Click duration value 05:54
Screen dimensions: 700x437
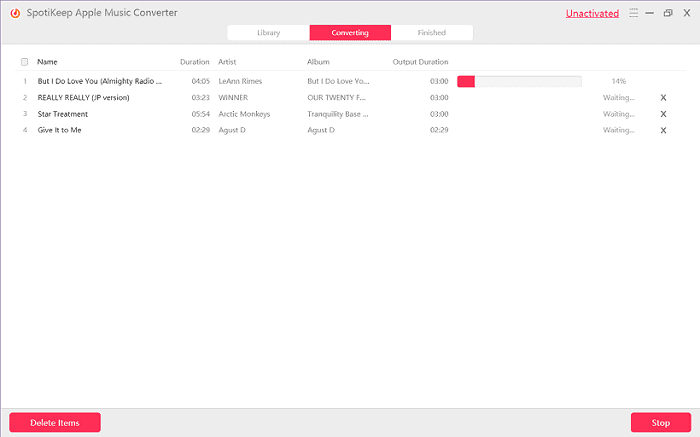(x=200, y=114)
